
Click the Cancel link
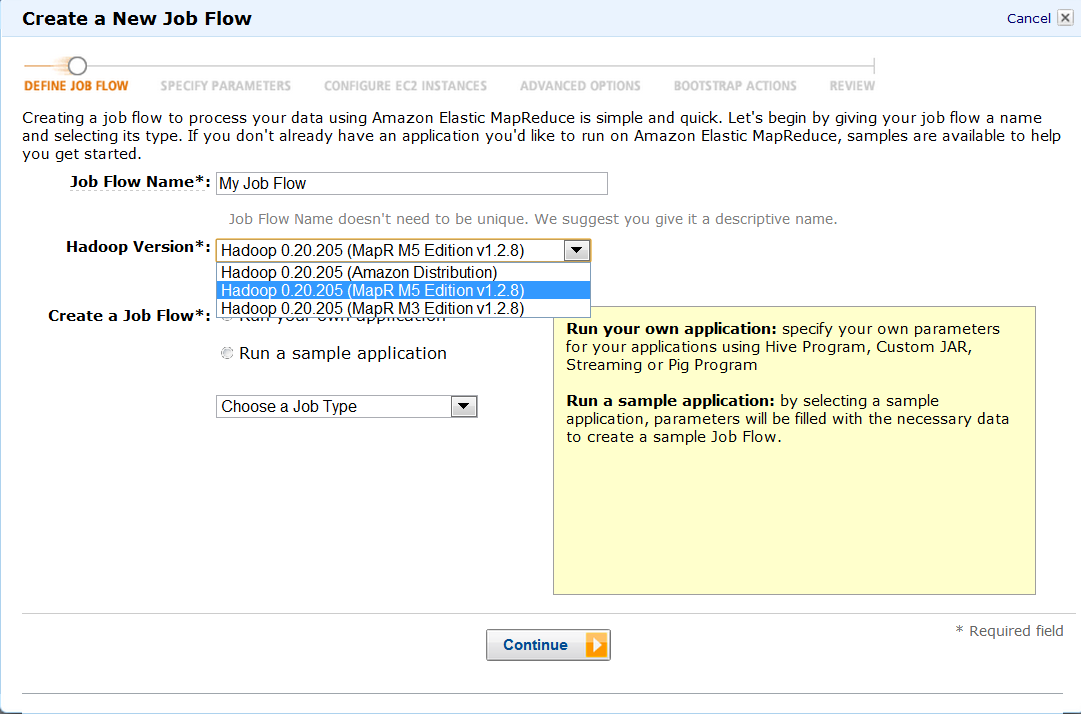coord(1028,19)
